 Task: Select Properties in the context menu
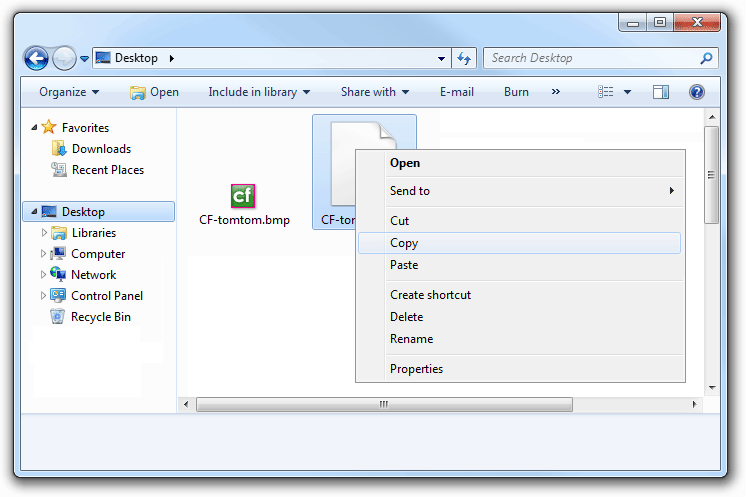[x=416, y=369]
